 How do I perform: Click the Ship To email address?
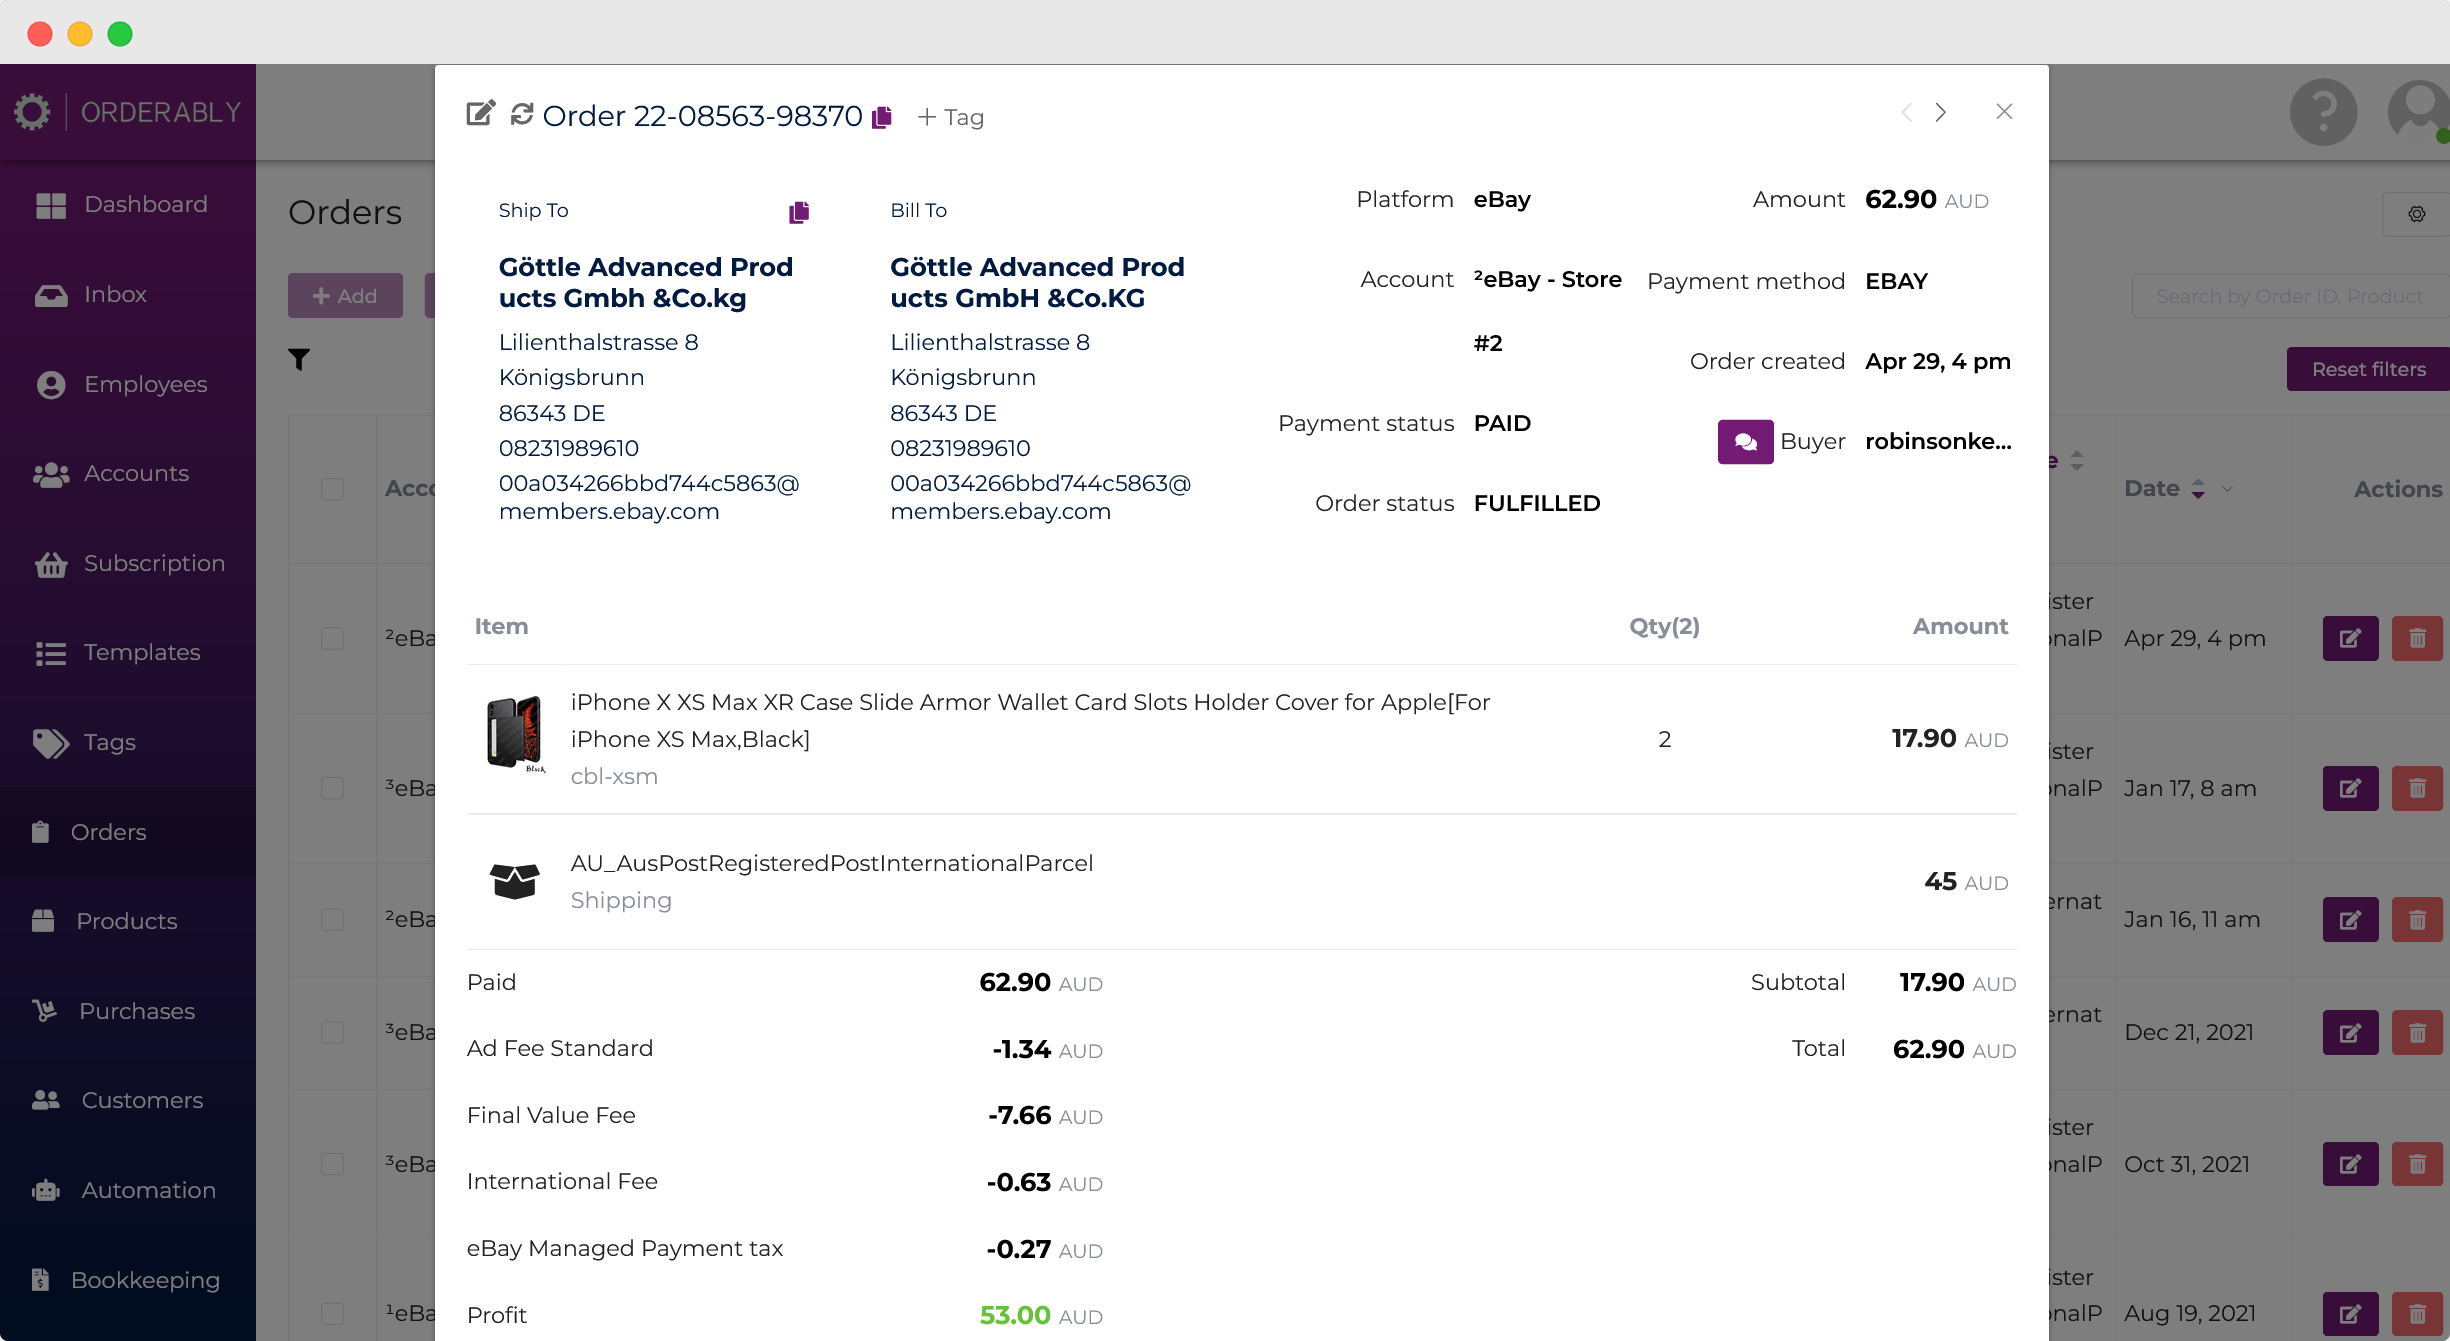(649, 497)
